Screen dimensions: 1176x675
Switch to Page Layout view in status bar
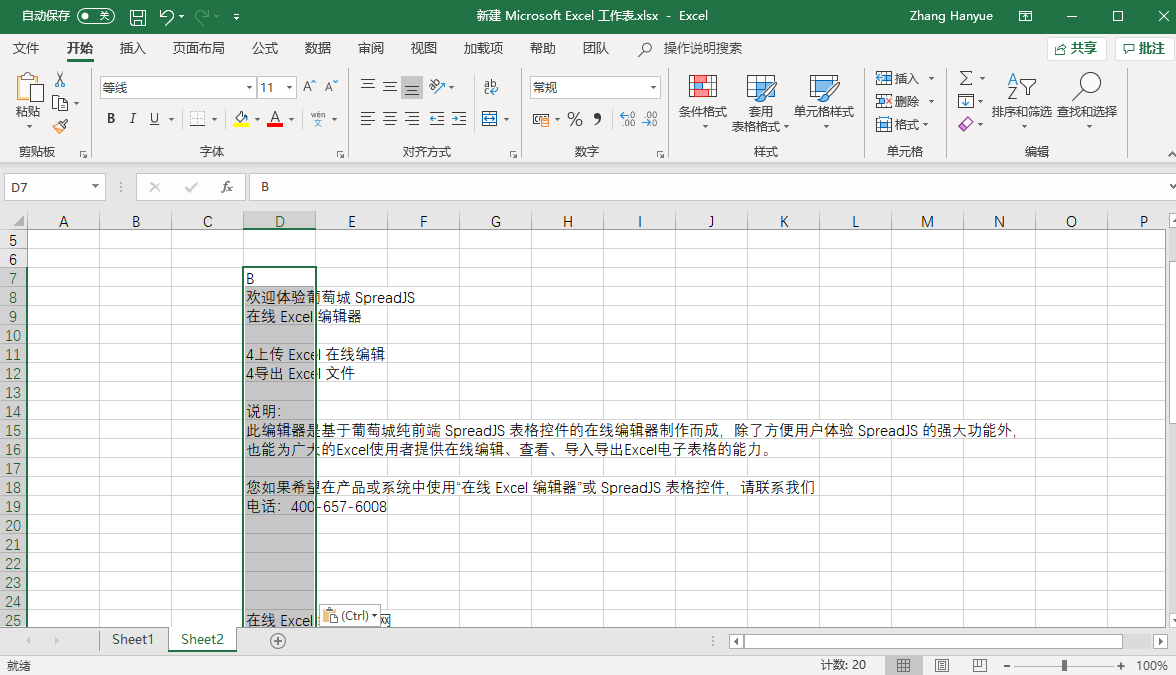pos(942,665)
